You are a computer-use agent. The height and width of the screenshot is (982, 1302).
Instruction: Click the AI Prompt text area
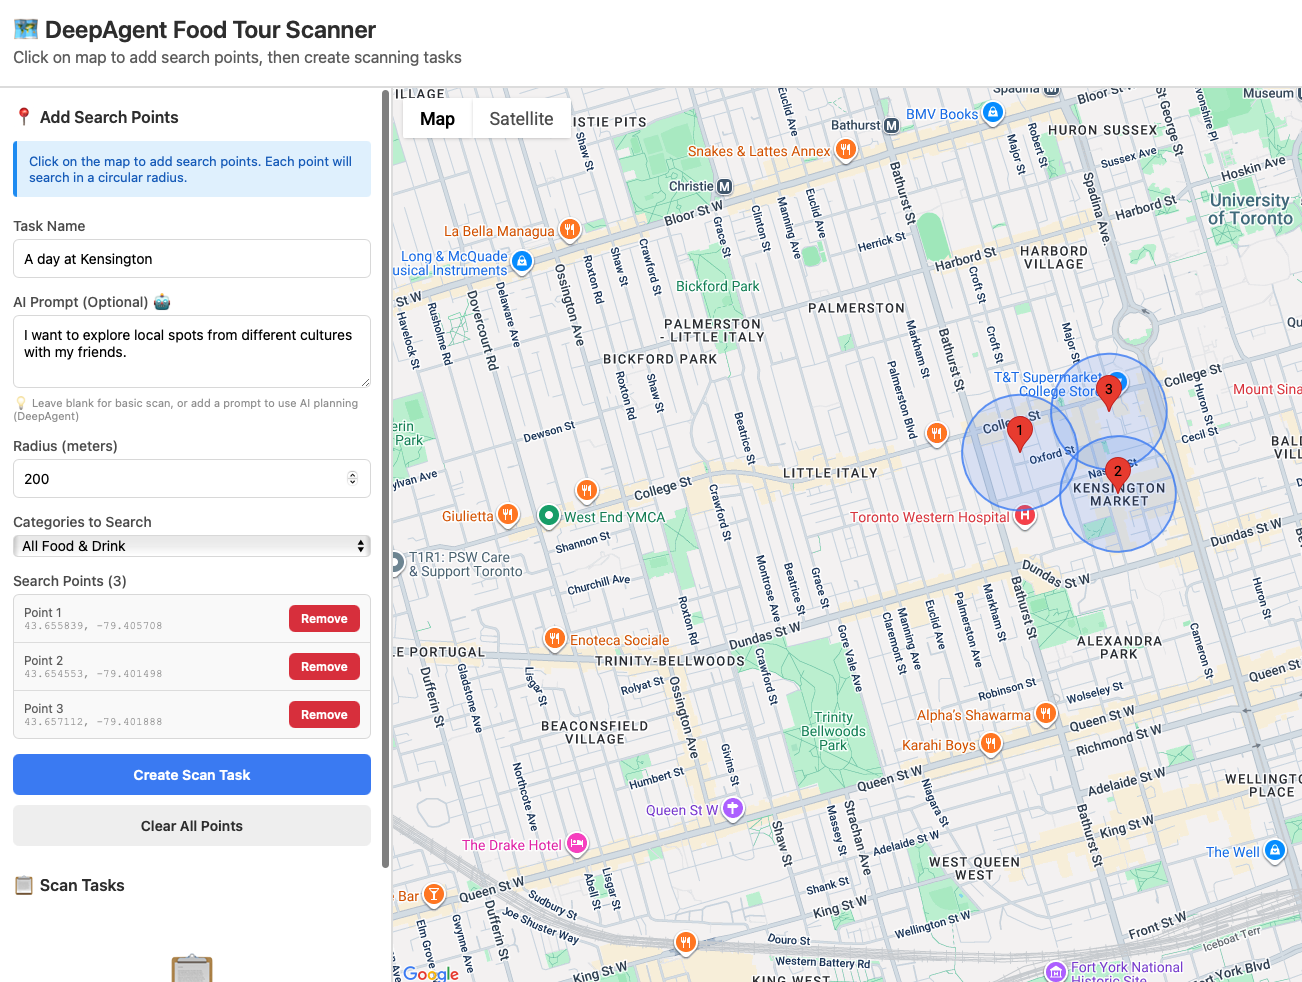coord(192,352)
